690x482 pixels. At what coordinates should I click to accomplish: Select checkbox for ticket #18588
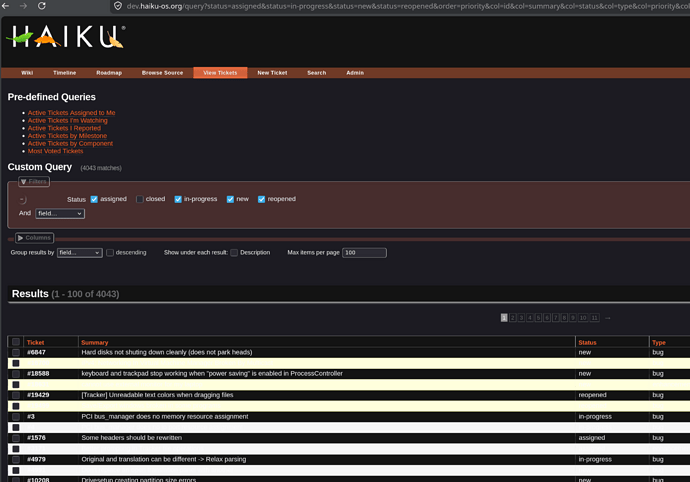16,374
